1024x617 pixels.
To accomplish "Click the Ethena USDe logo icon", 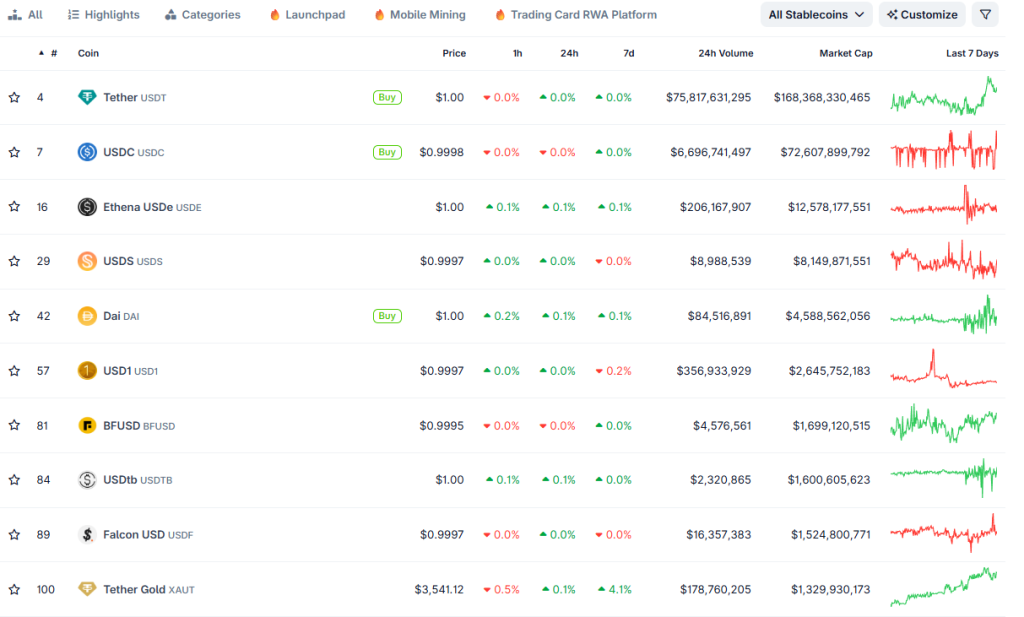I will (x=87, y=207).
